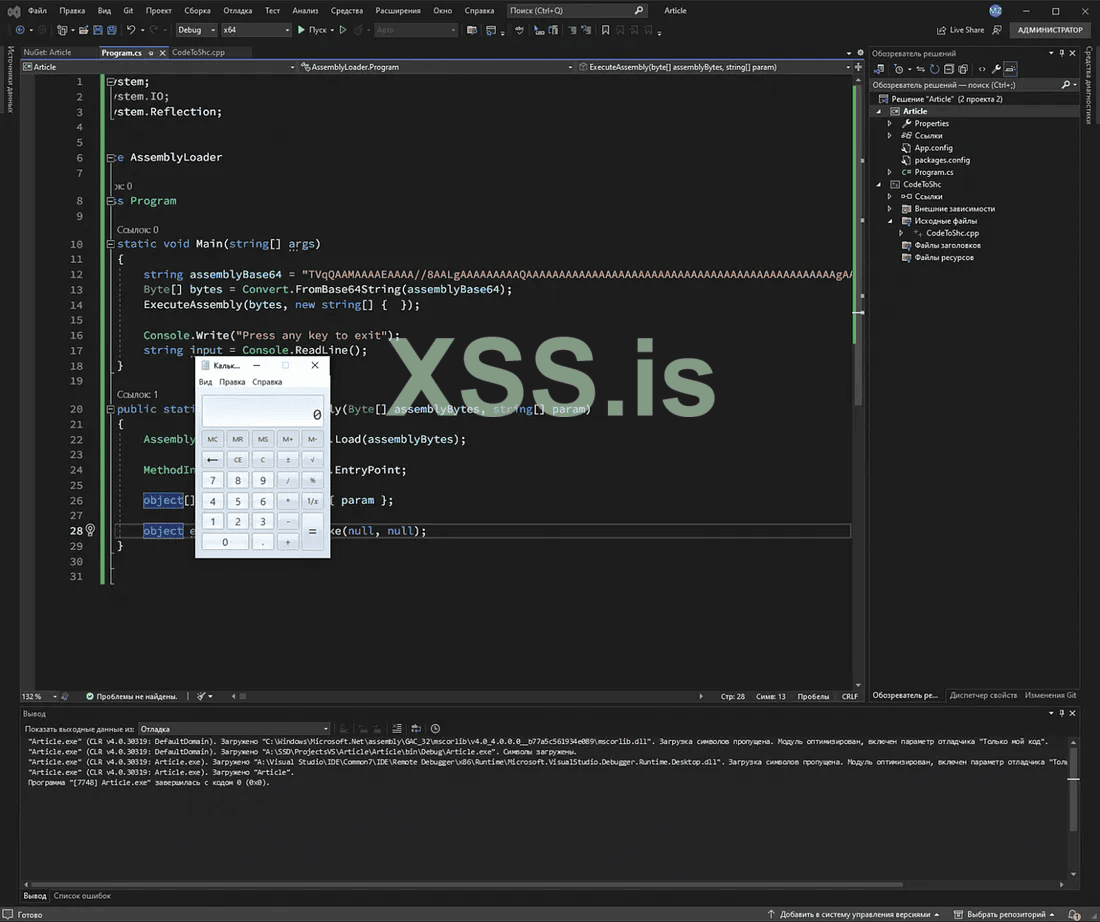Click the refresh icon in Solution Explorer toolbar
This screenshot has height=922, width=1100.
[934, 69]
